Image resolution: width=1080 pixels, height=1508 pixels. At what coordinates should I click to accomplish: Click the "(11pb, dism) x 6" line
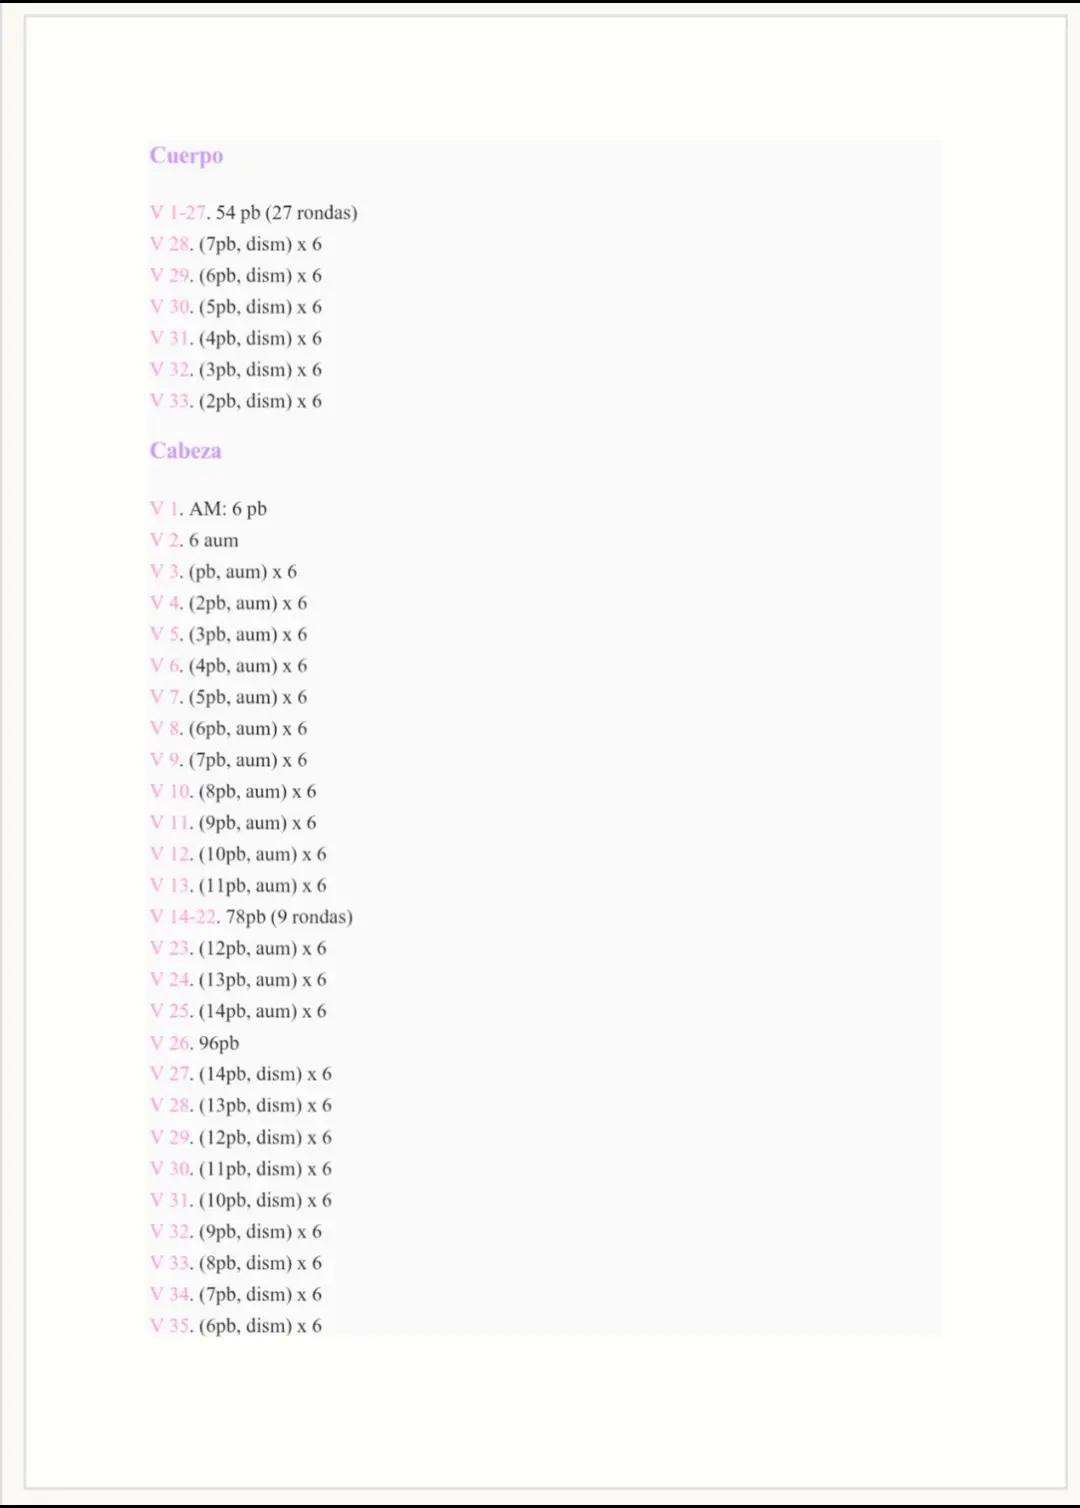265,1169
